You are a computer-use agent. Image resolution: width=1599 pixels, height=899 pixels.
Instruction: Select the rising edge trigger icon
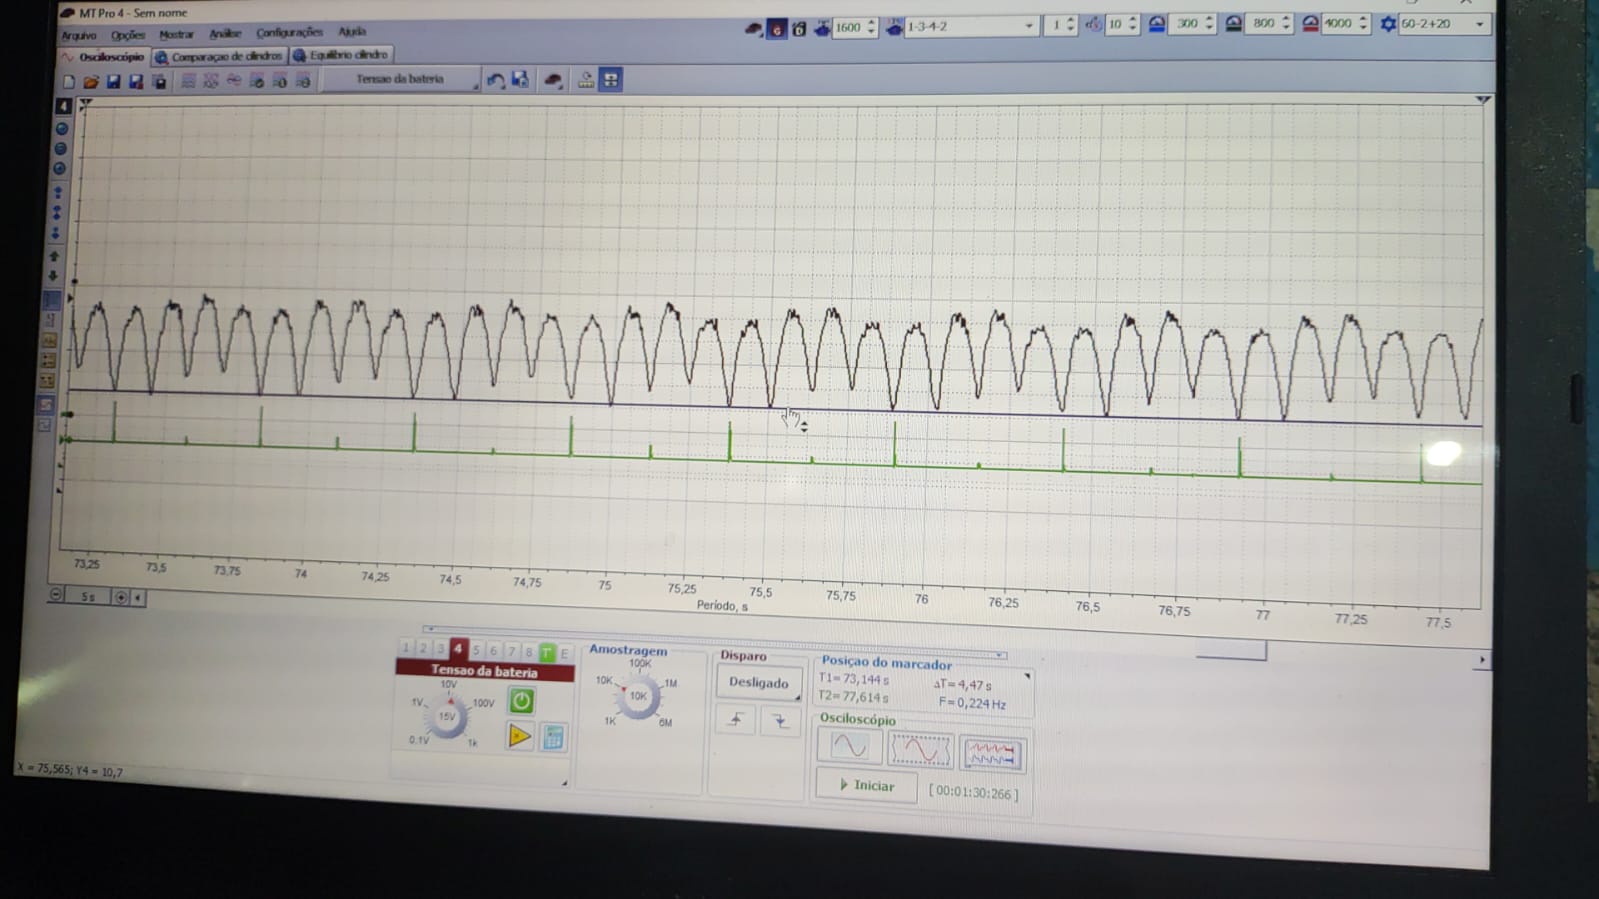point(736,720)
